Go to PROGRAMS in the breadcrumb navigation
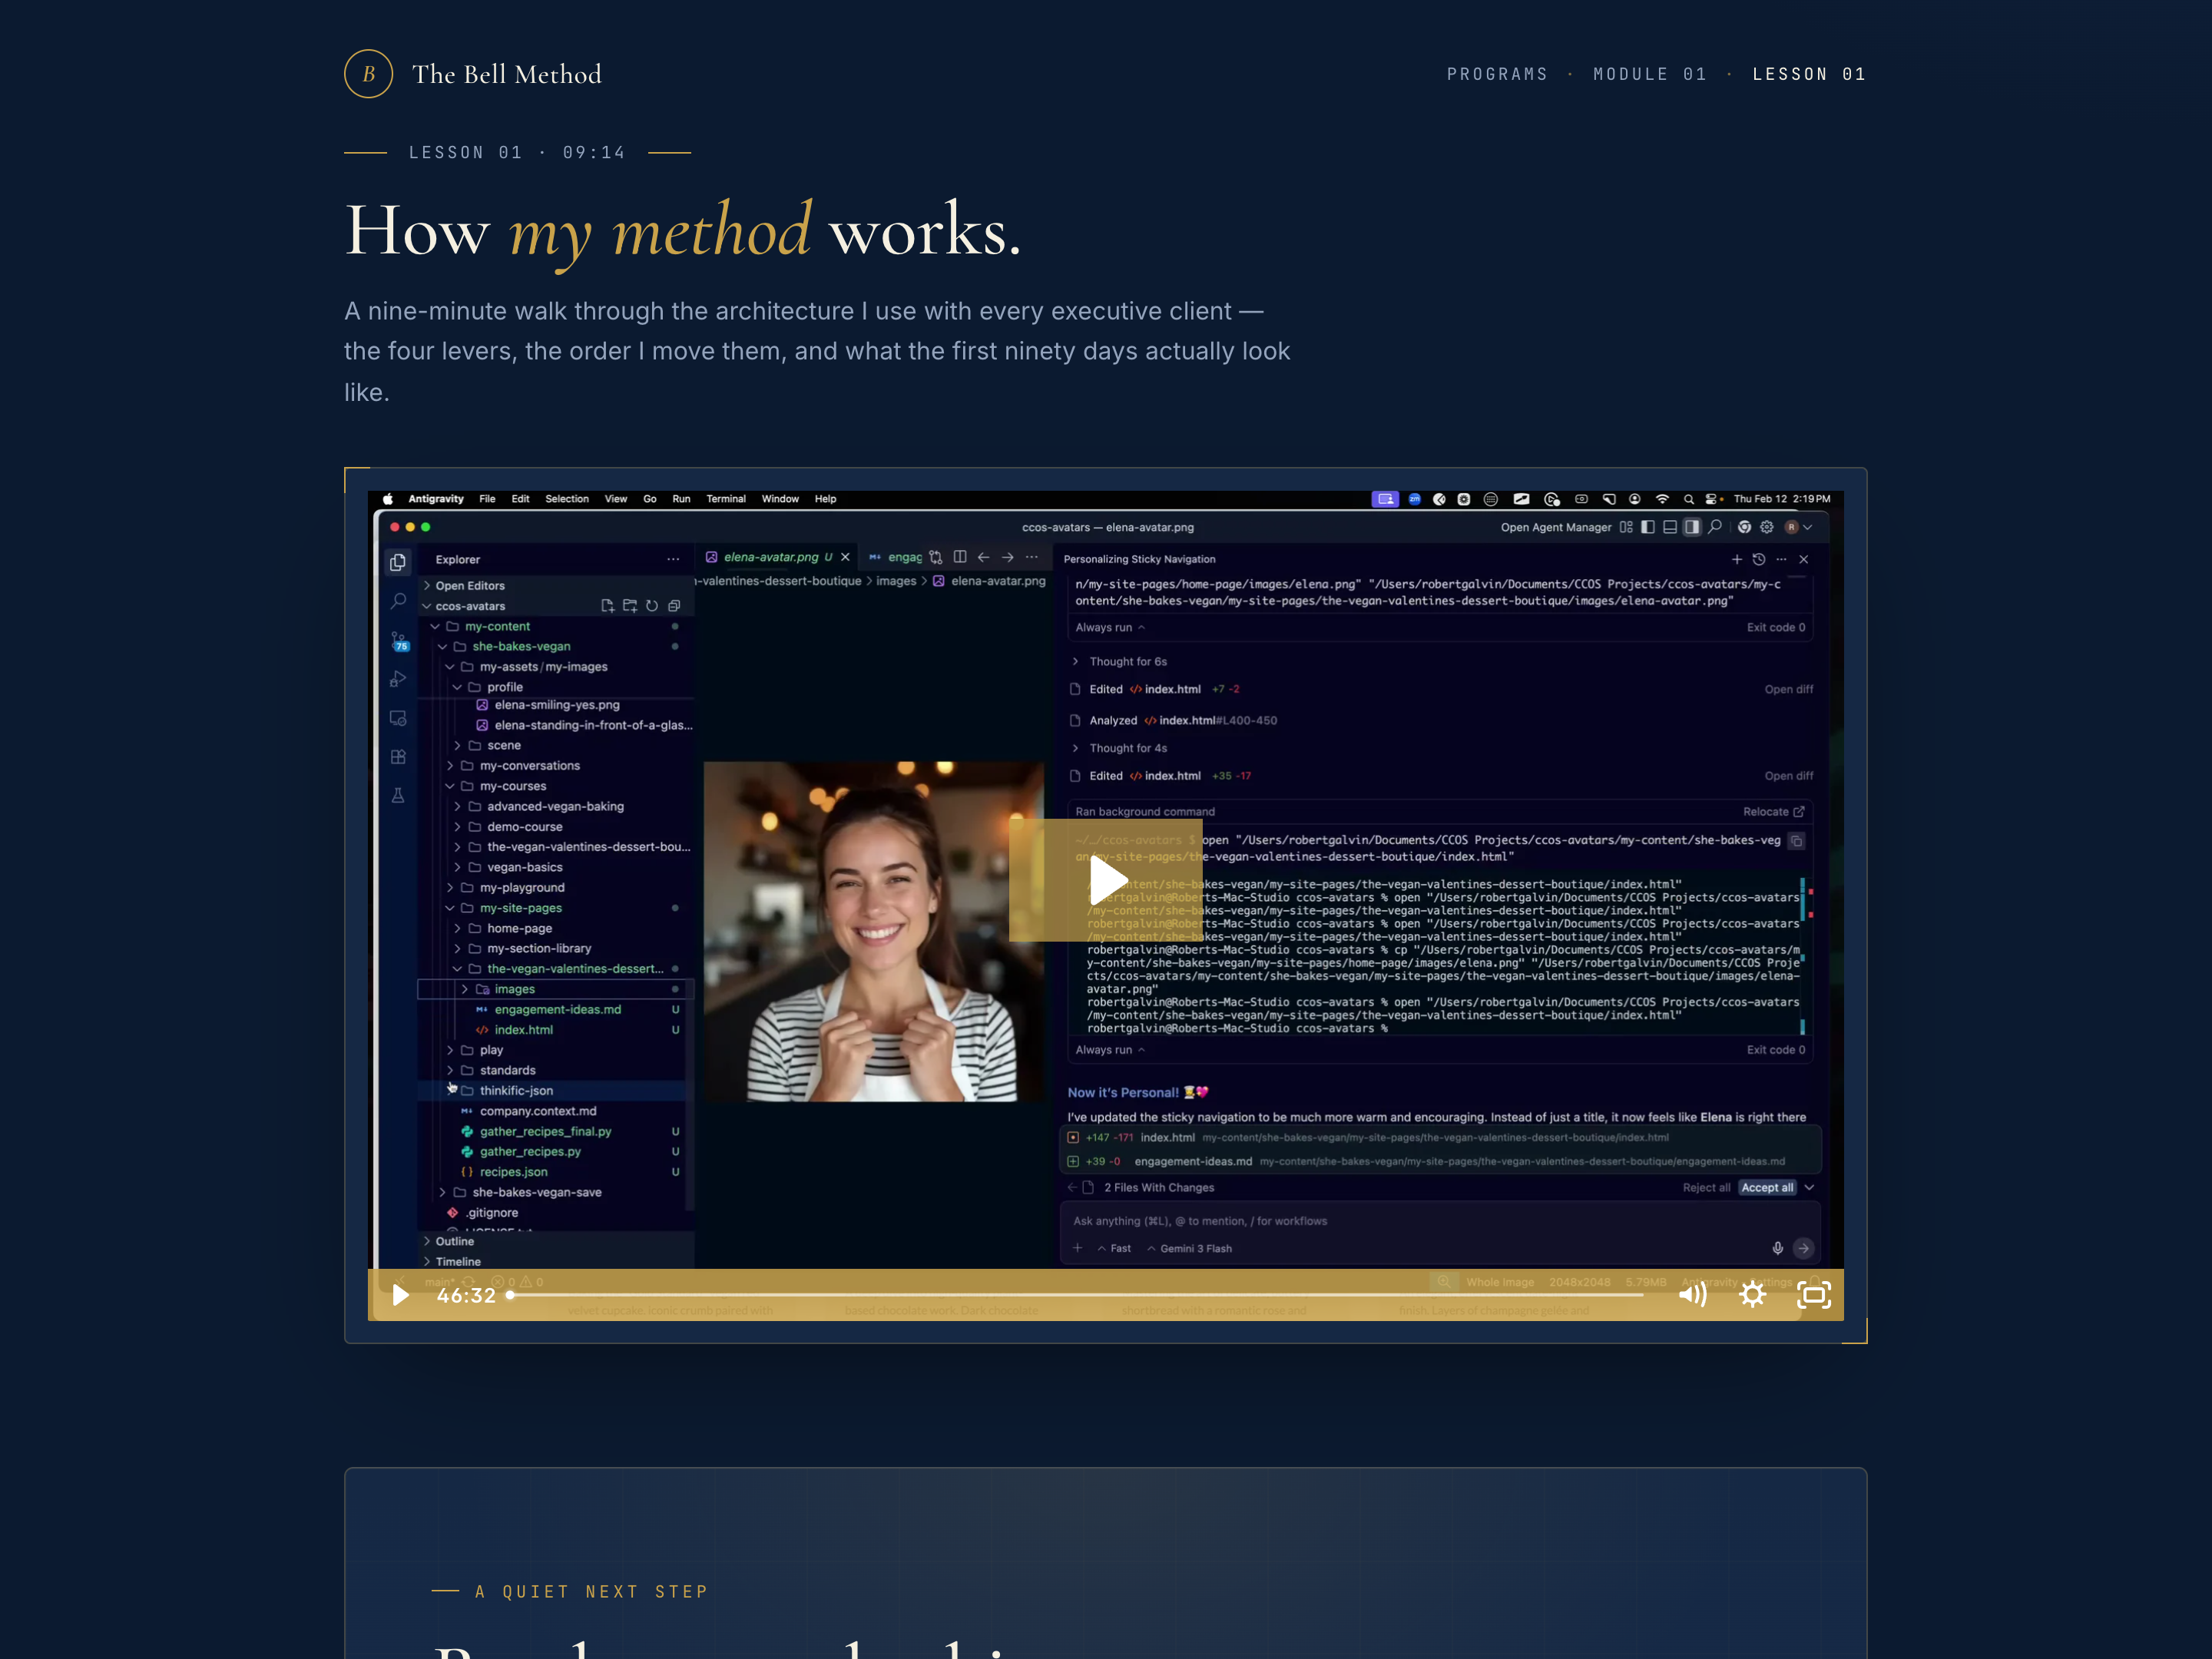Viewport: 2212px width, 1659px height. pyautogui.click(x=1497, y=74)
